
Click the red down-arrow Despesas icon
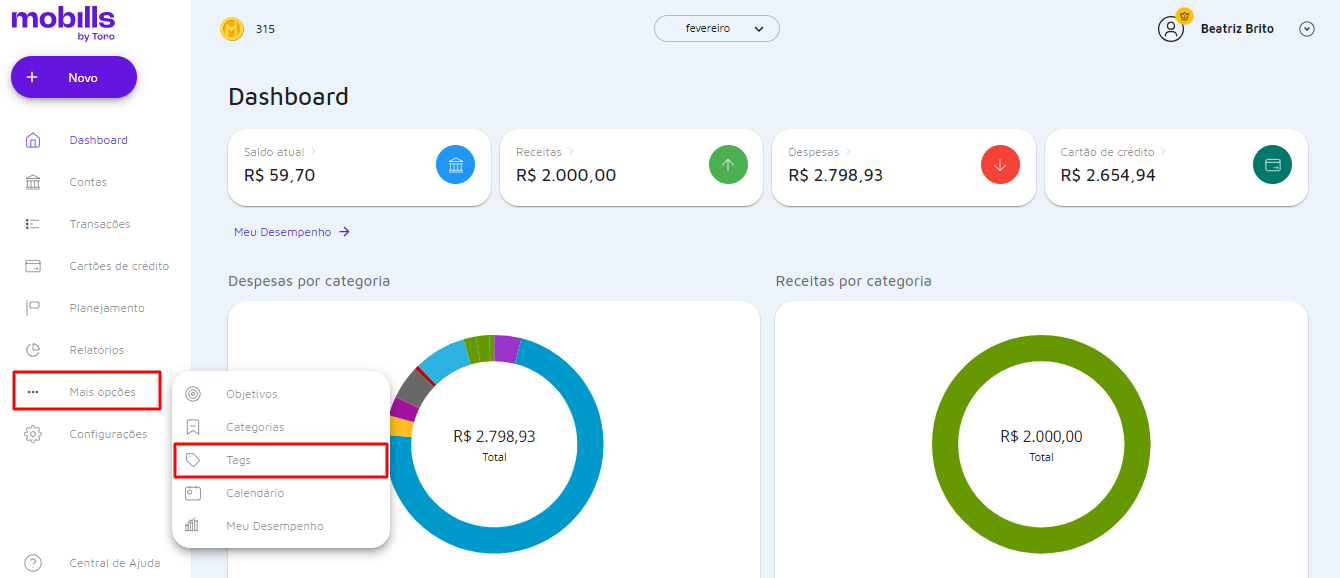(x=1000, y=165)
